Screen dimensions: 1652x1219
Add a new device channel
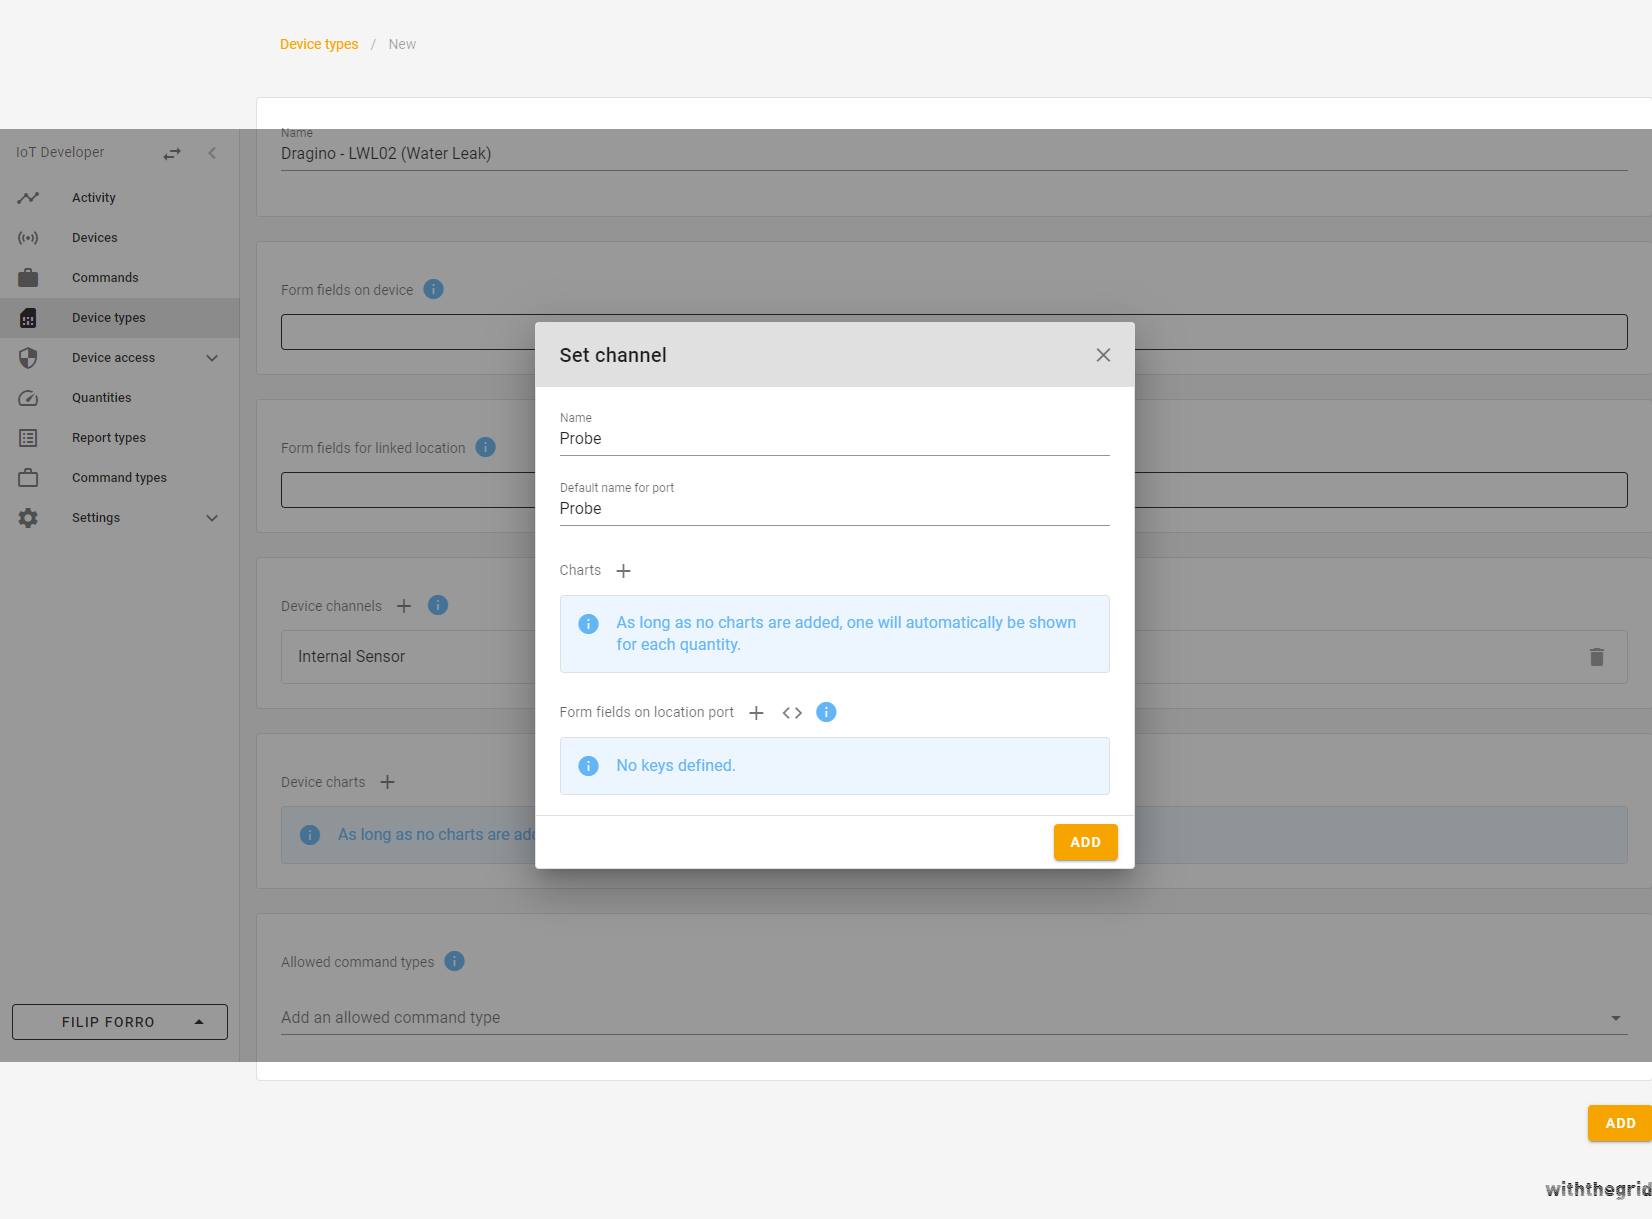404,606
